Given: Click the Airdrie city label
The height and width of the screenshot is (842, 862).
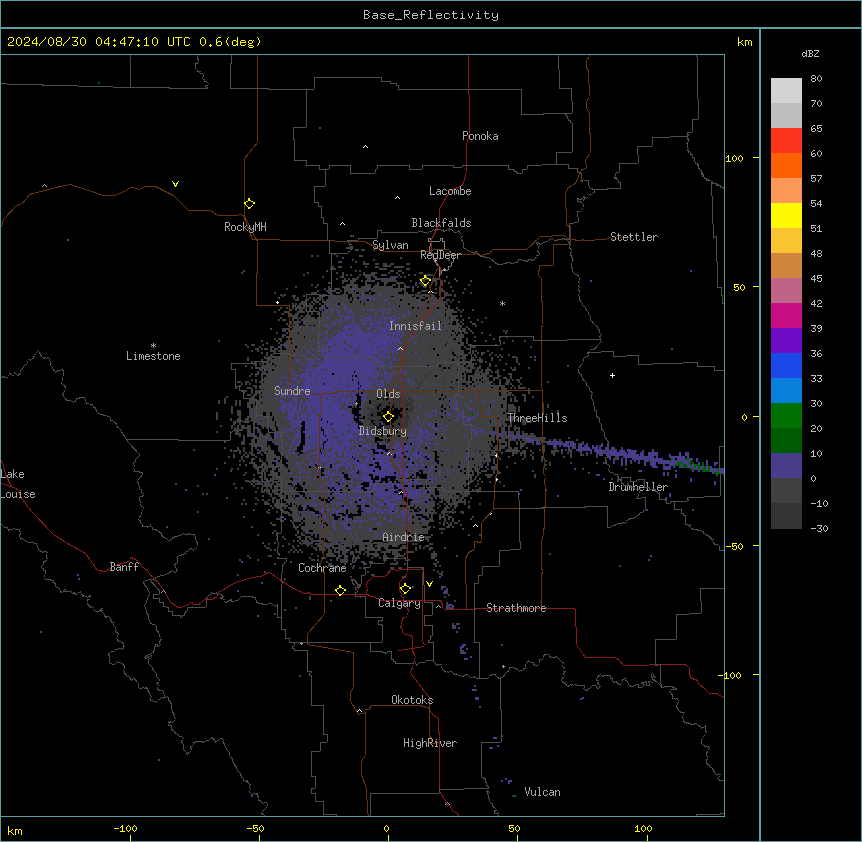Looking at the screenshot, I should coord(404,537).
